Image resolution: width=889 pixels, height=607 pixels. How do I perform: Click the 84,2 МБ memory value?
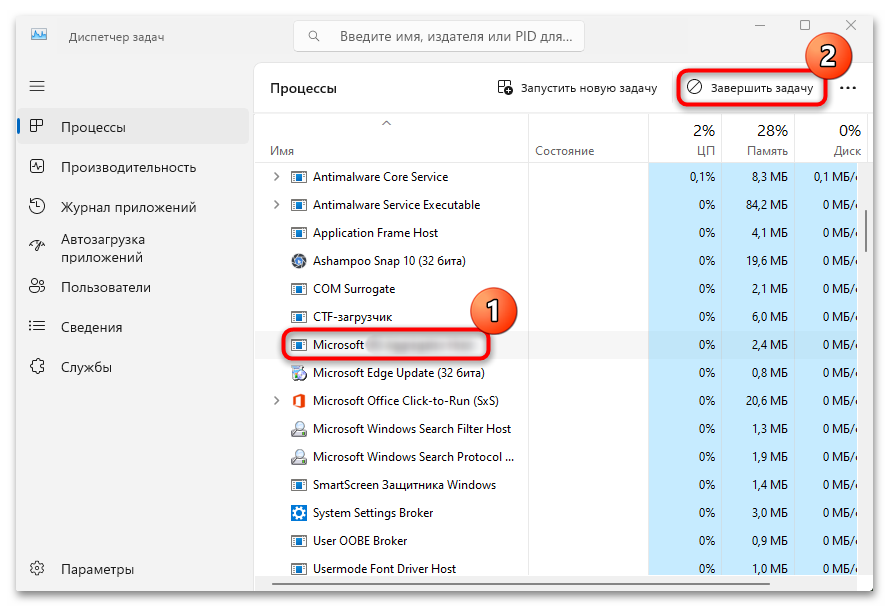coord(767,205)
